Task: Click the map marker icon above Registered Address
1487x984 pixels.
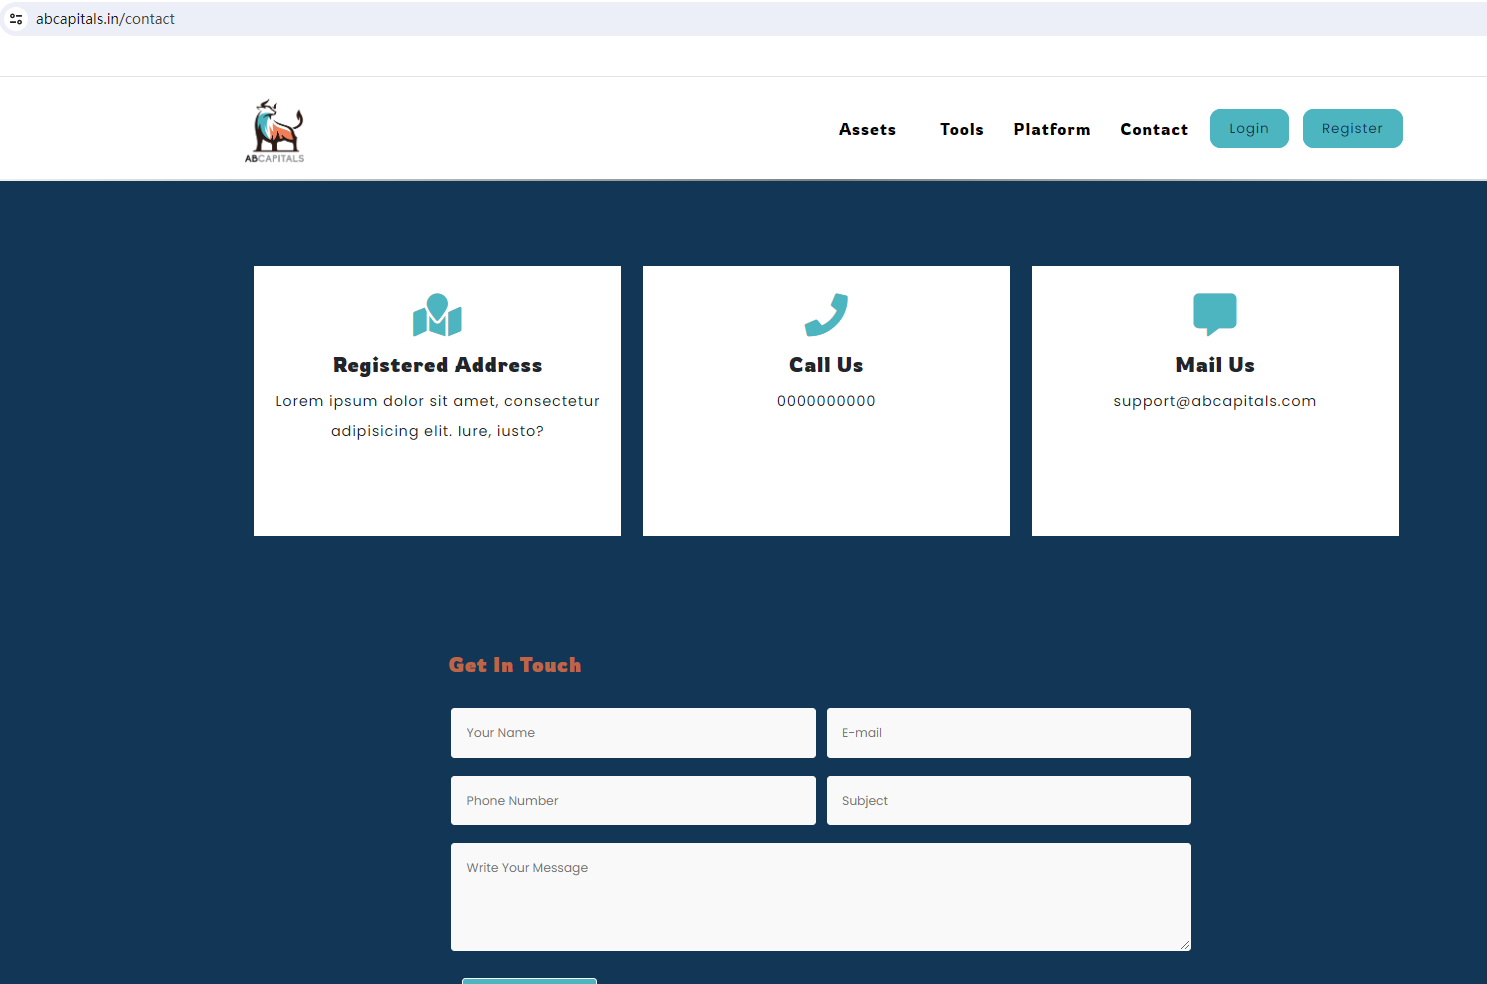Action: pyautogui.click(x=437, y=315)
